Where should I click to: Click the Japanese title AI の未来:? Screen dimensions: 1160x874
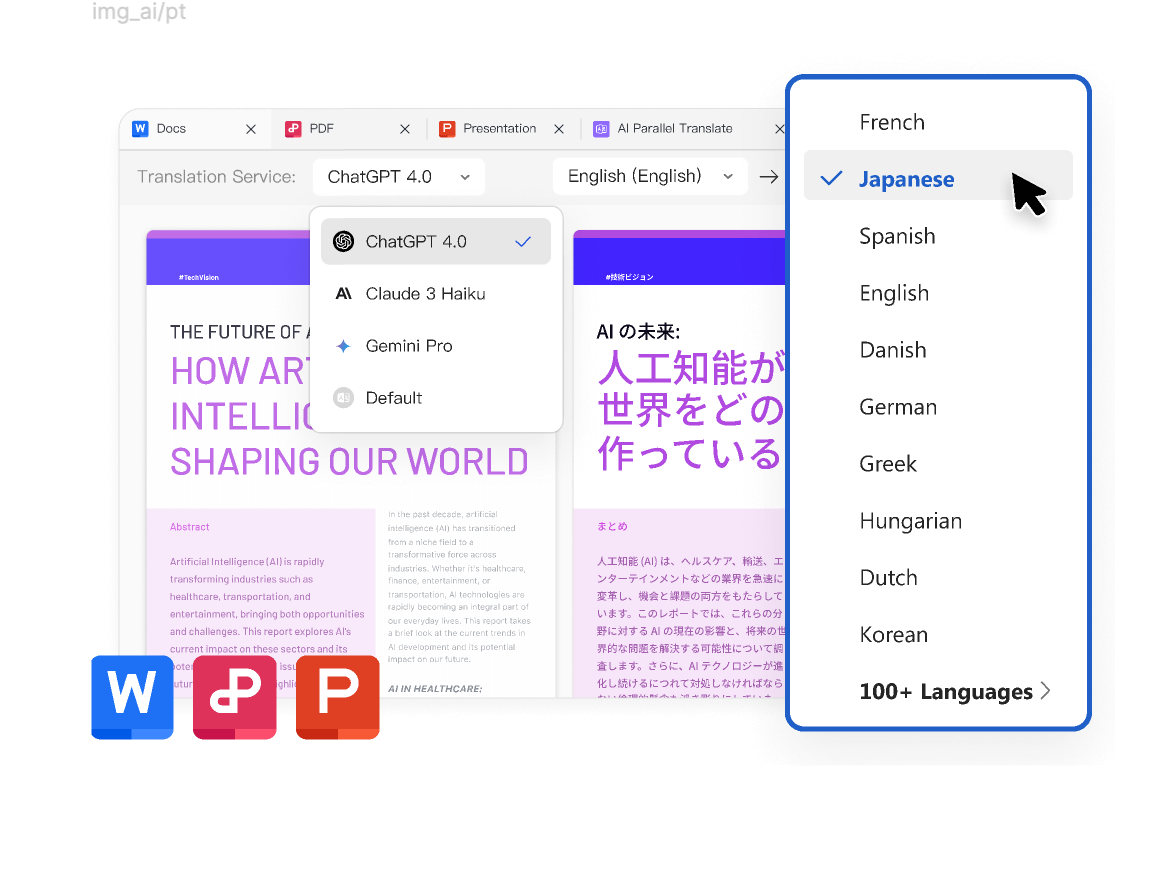[x=638, y=332]
